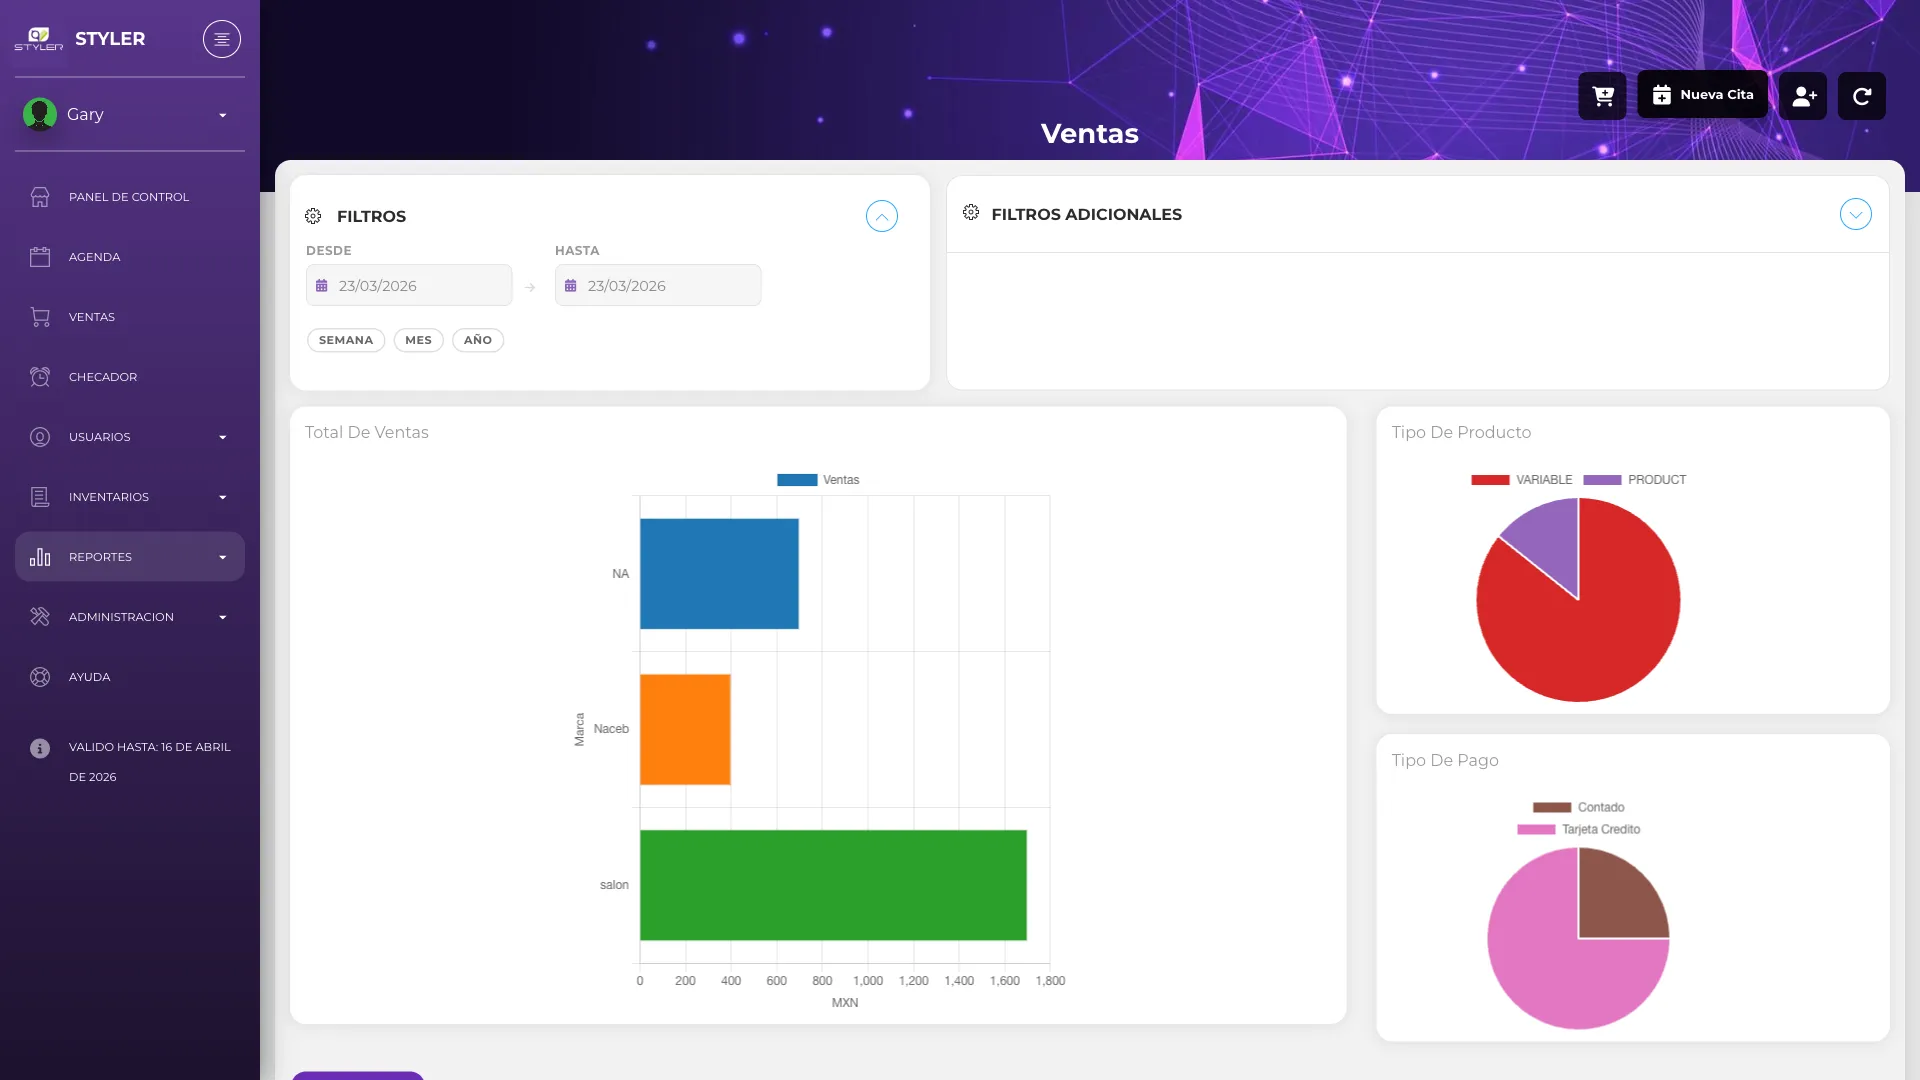
Task: Open the shopping cart icon in header
Action: coord(1603,96)
